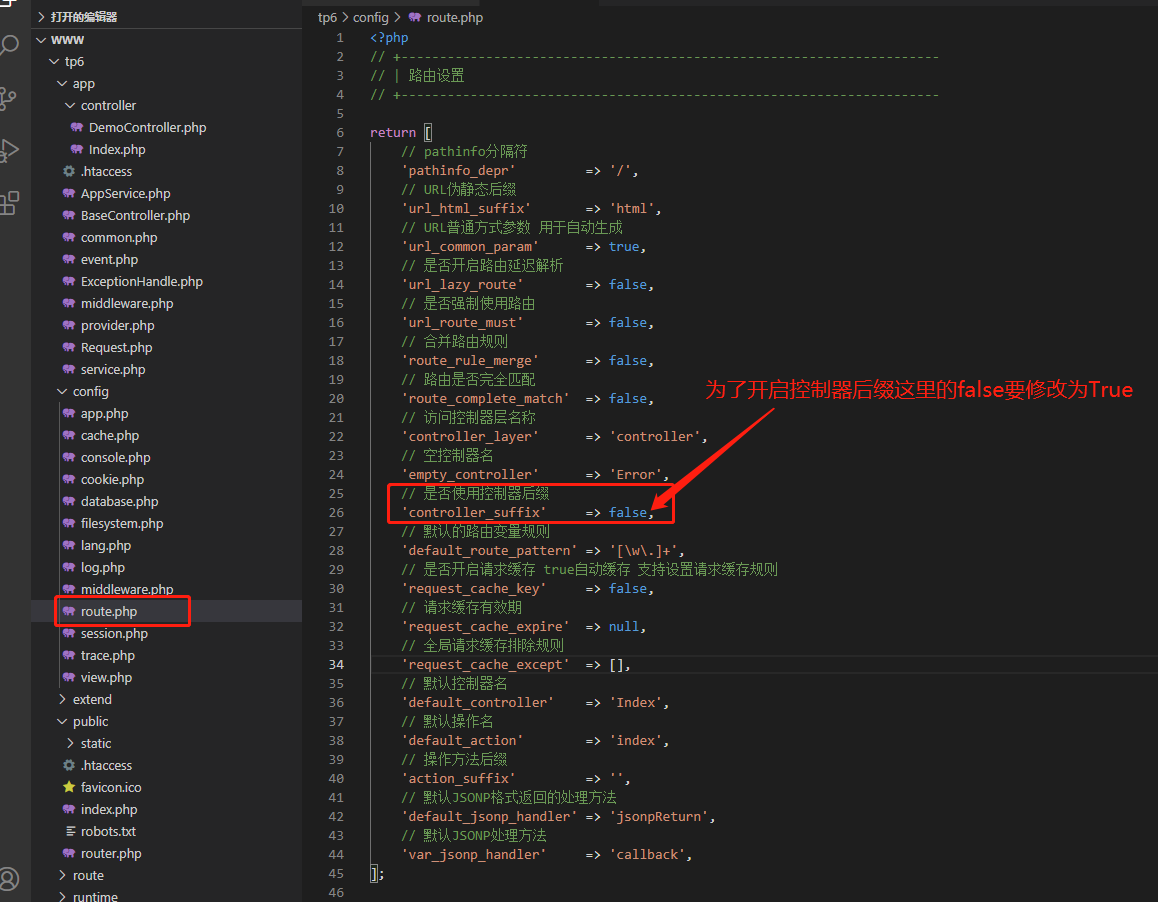The height and width of the screenshot is (902, 1158).
Task: Click PHP icon beside DemoController.php
Action: click(x=77, y=127)
